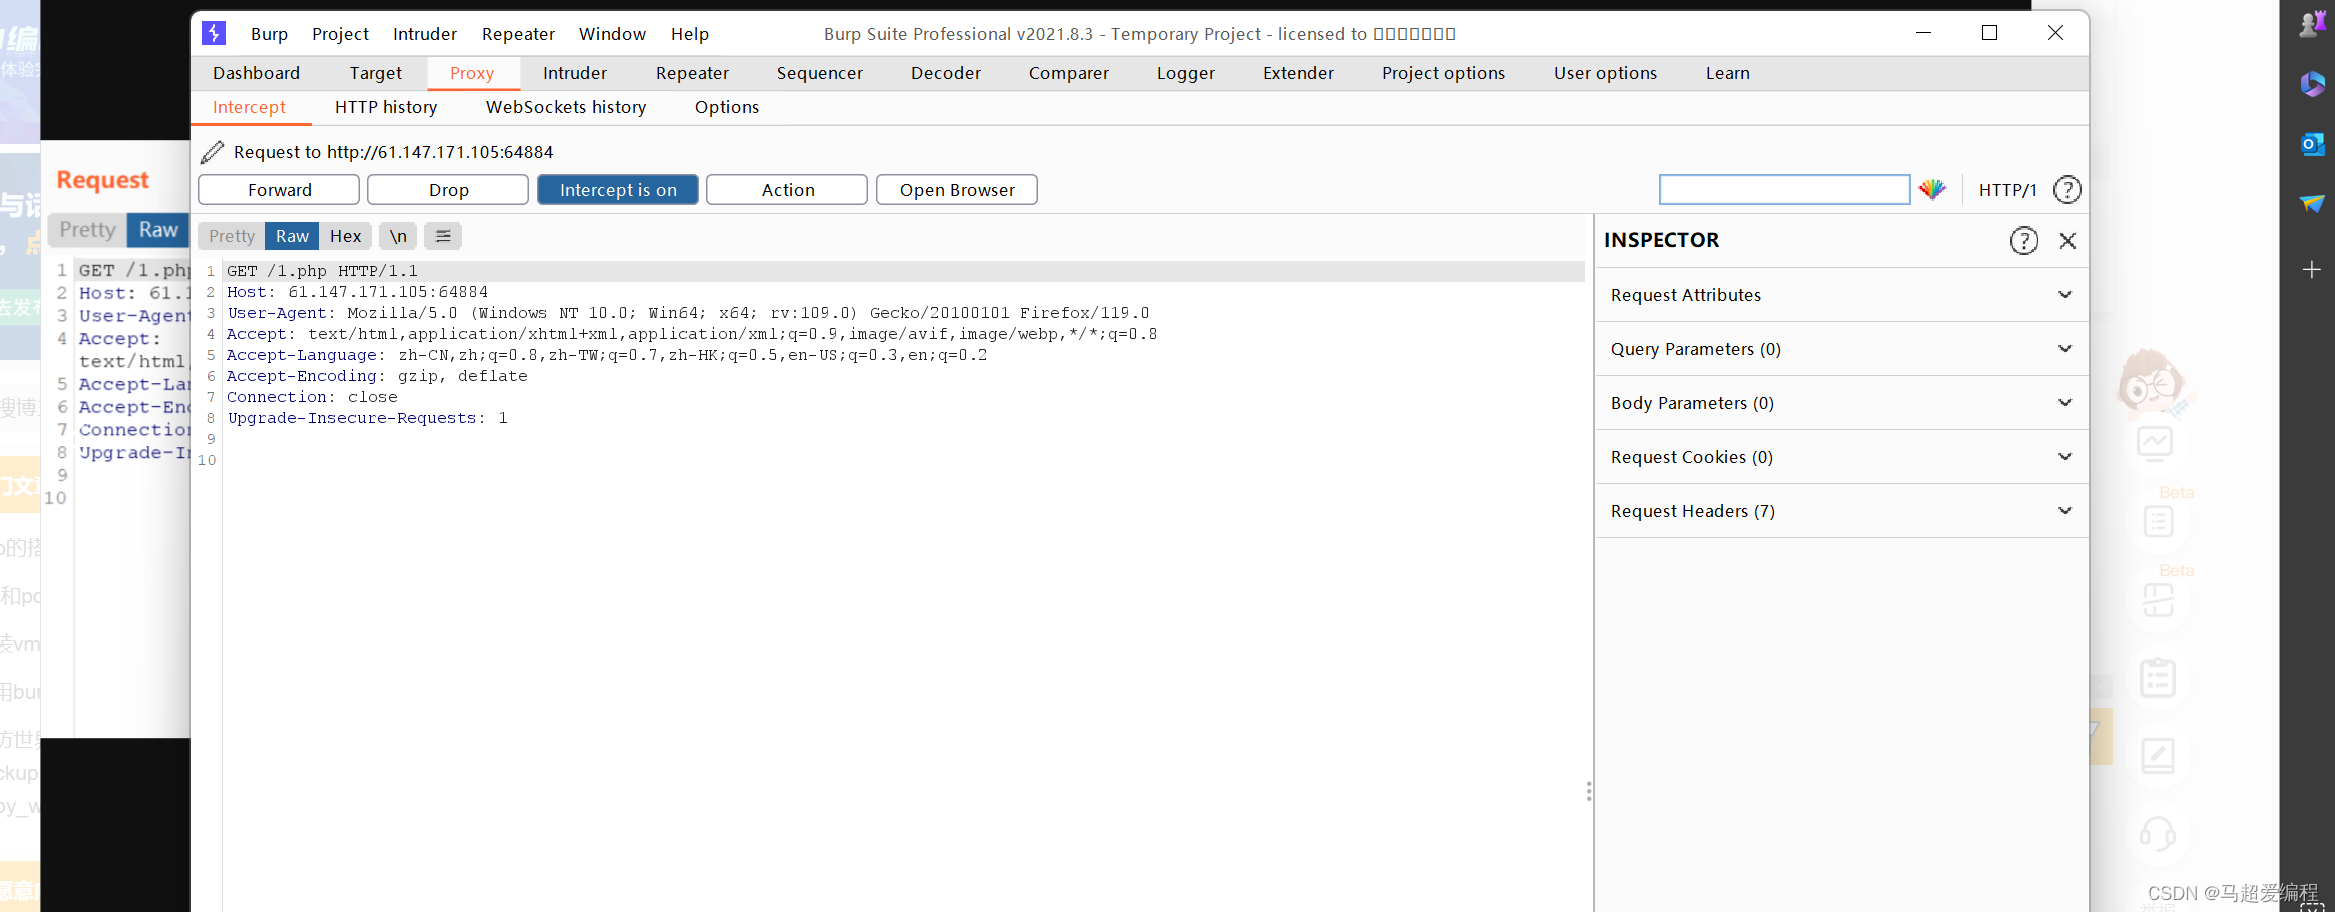Open the Window menu
Image resolution: width=2335 pixels, height=912 pixels.
[612, 34]
